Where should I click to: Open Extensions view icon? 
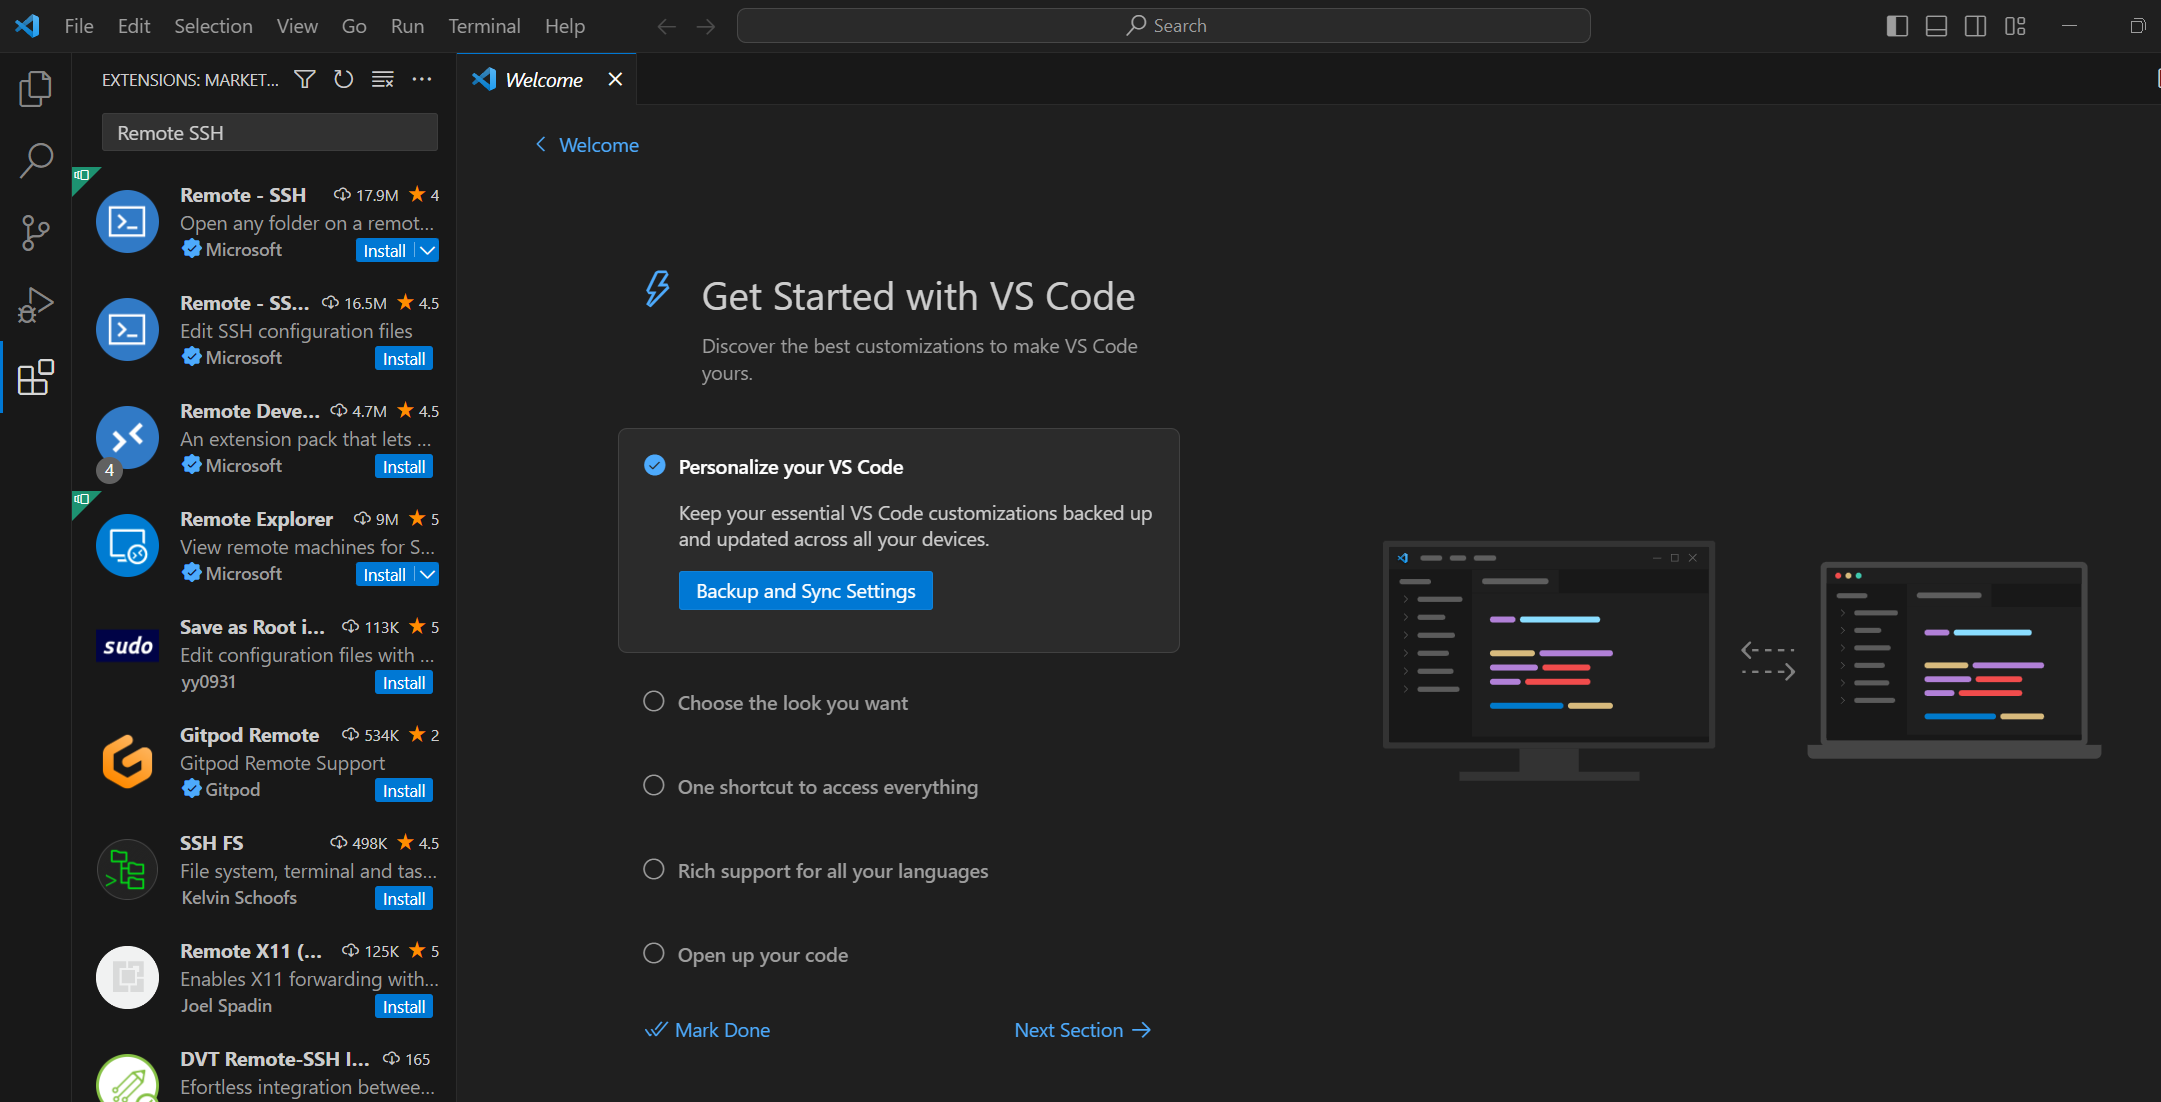pyautogui.click(x=36, y=377)
